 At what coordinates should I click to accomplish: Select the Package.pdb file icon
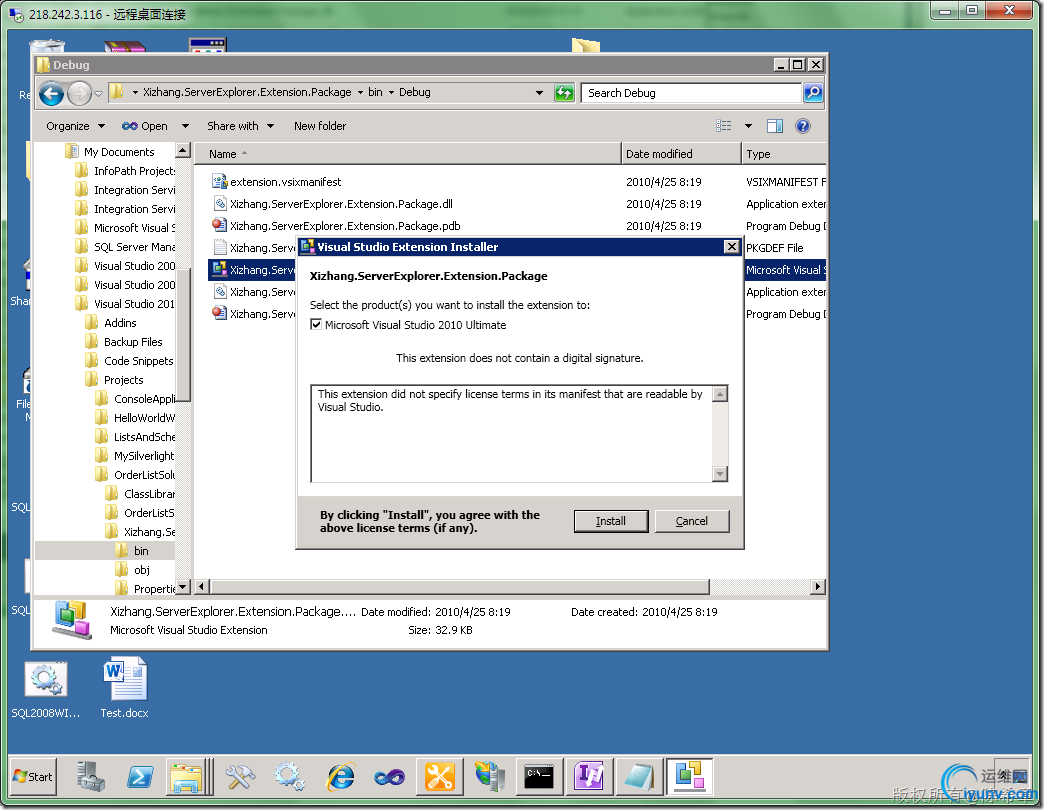coord(220,225)
